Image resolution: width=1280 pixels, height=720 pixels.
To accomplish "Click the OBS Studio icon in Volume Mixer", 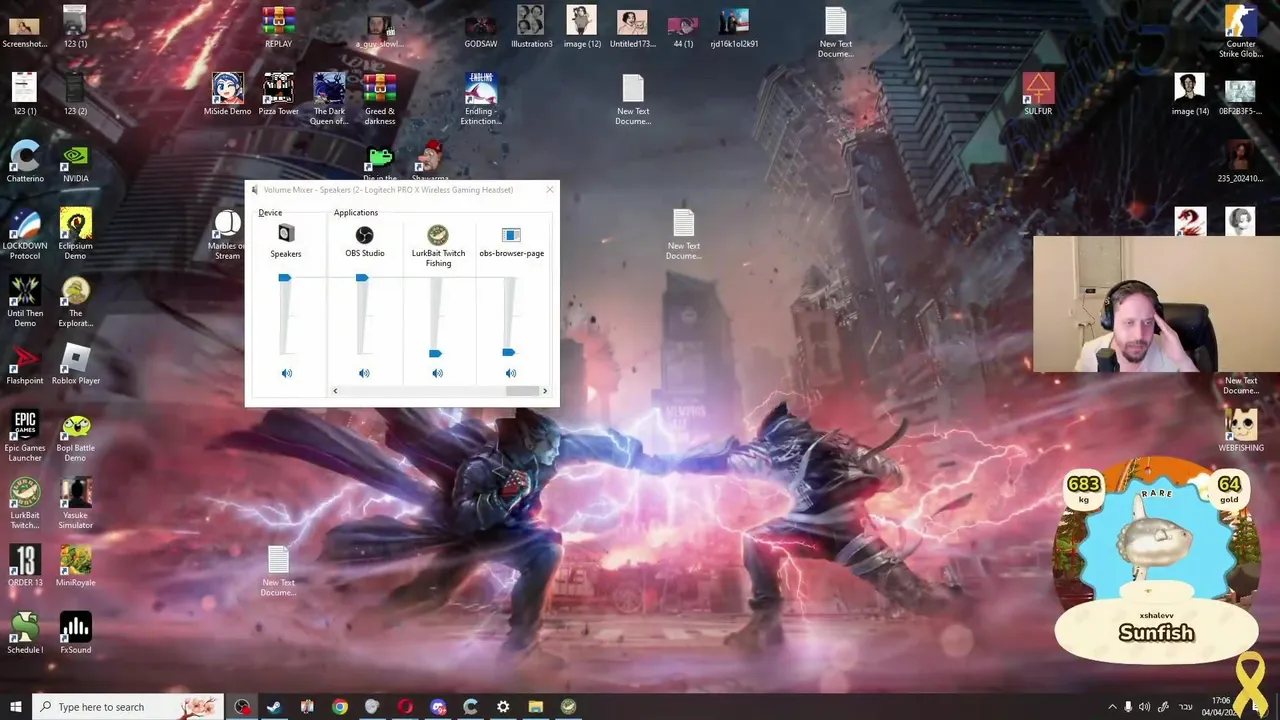I will point(364,235).
